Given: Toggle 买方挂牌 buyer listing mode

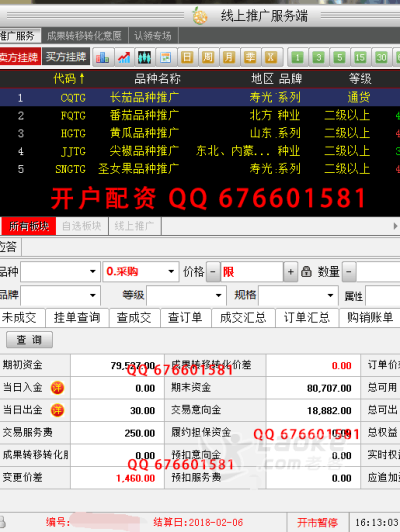Looking at the screenshot, I should (66, 57).
